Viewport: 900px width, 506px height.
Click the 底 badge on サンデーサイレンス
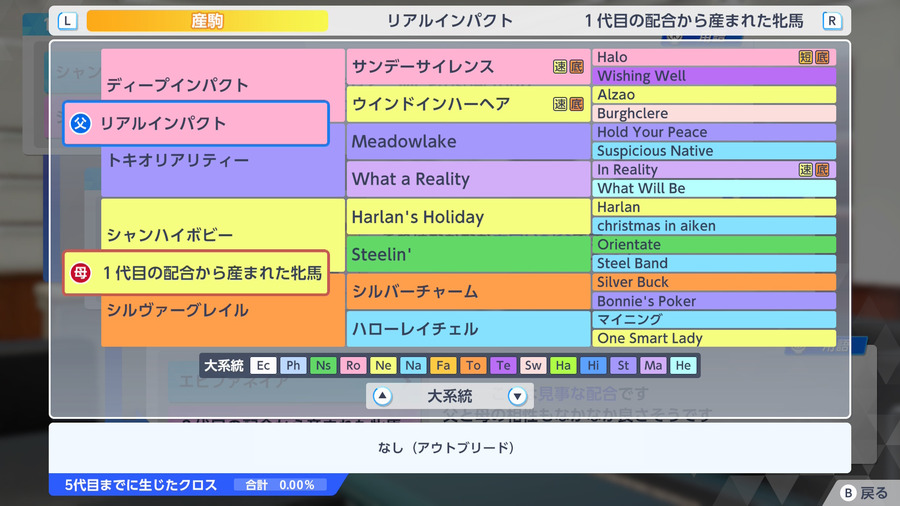576,67
